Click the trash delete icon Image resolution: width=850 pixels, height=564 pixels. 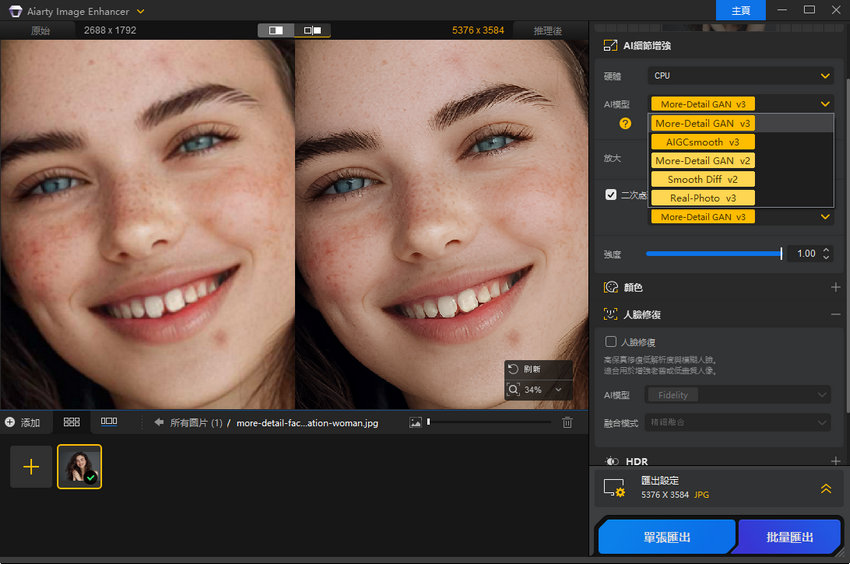567,422
